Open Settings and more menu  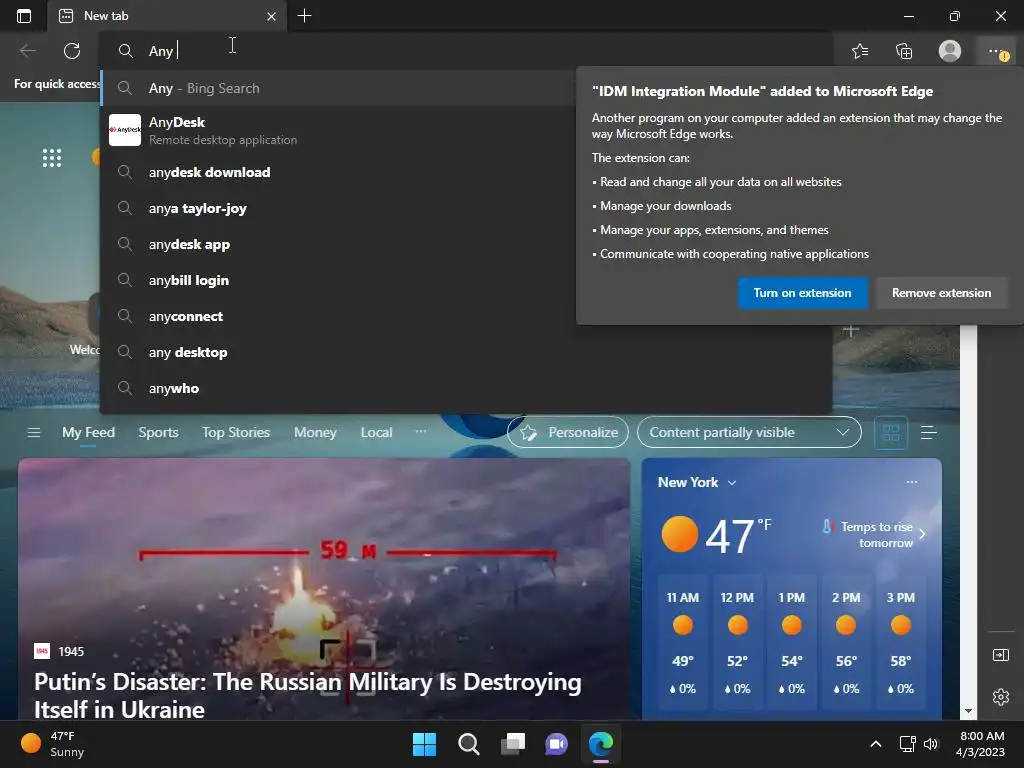click(997, 51)
